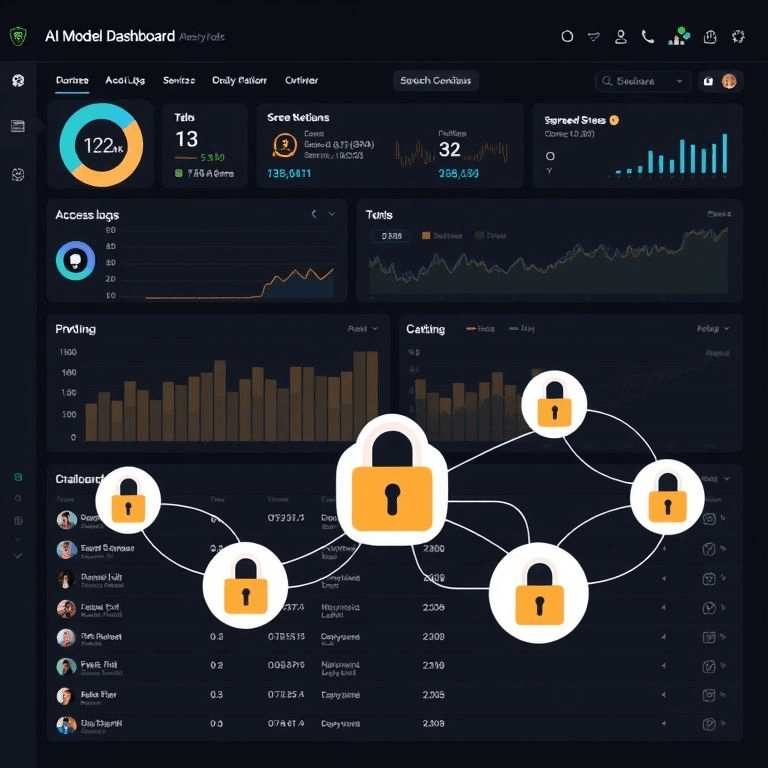Viewport: 768px width, 768px height.
Task: Open the Fyark Ttal name in the table
Action: point(99,665)
